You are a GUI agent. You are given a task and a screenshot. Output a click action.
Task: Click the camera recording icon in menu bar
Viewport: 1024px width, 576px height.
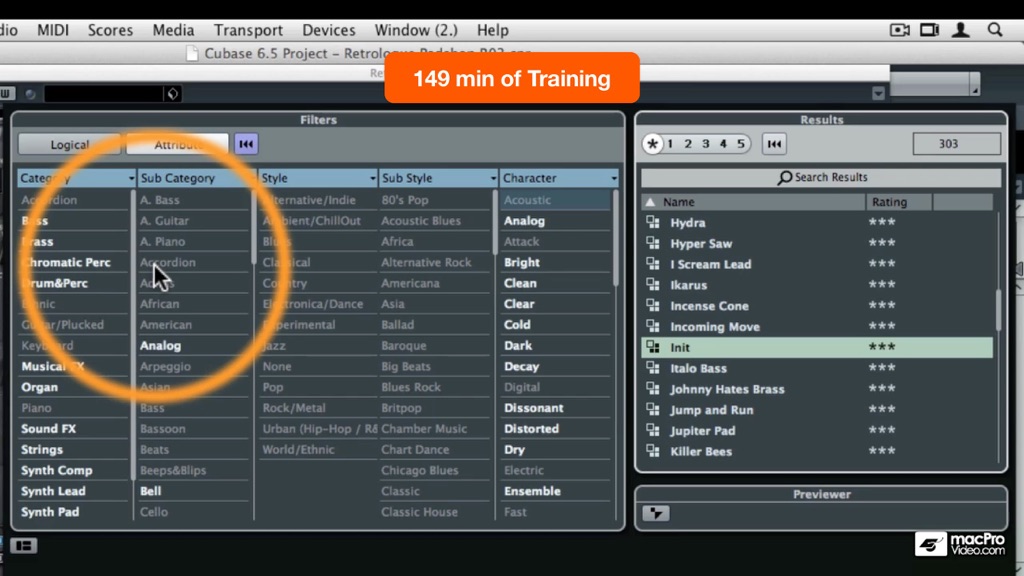pyautogui.click(x=899, y=30)
